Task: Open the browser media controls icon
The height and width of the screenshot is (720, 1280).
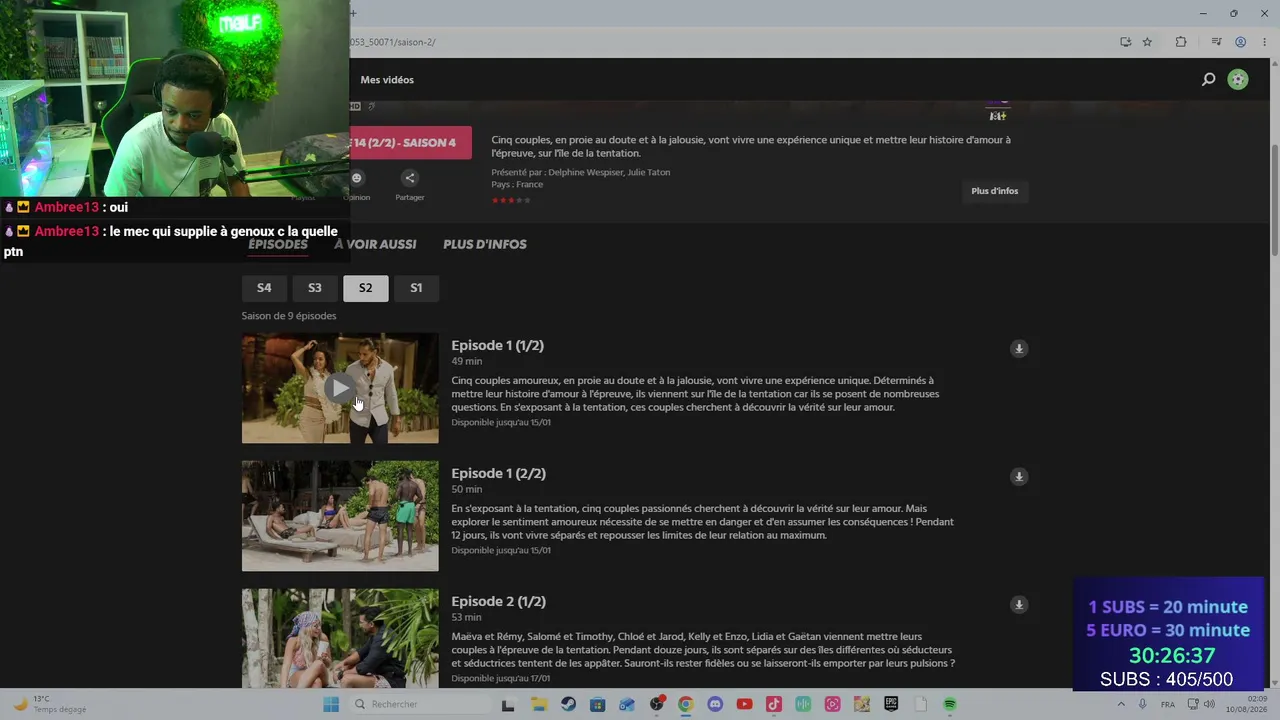Action: [x=1216, y=42]
